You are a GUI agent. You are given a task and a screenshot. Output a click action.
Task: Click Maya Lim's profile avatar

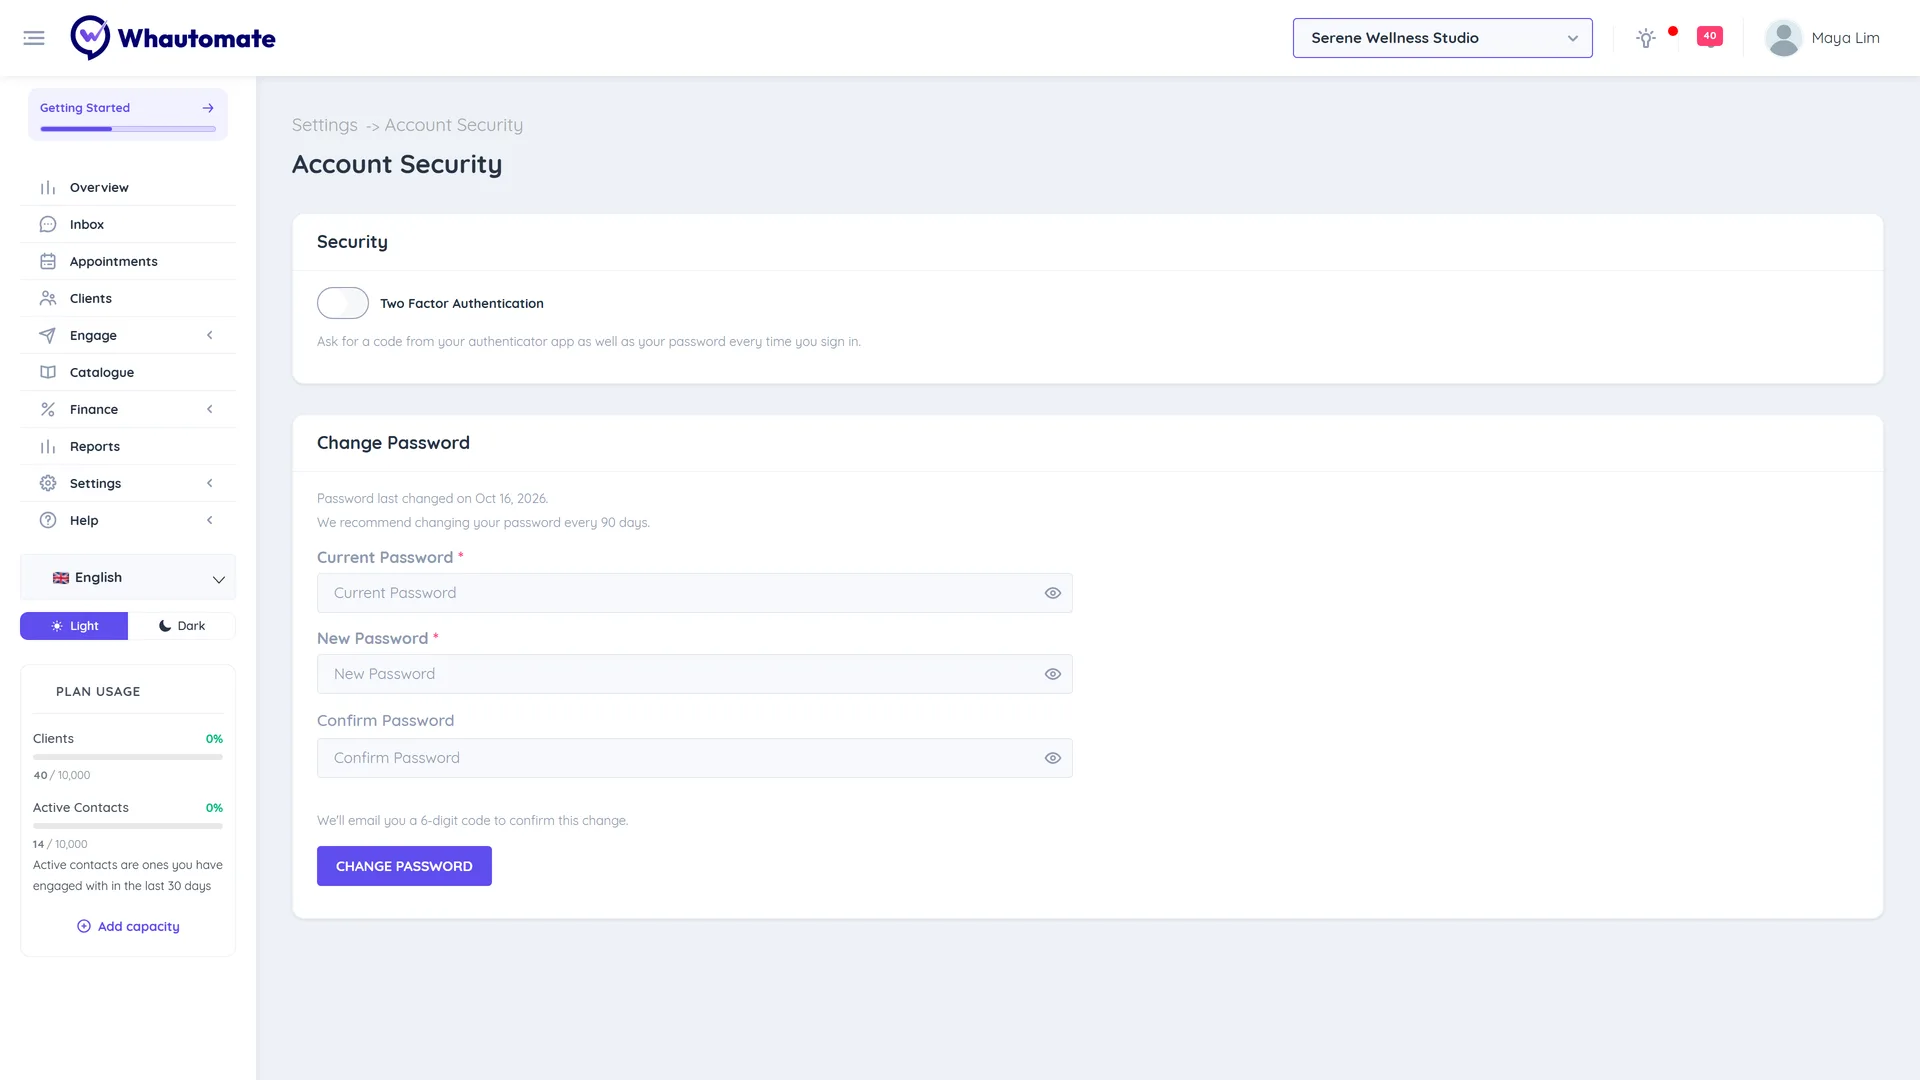point(1783,38)
